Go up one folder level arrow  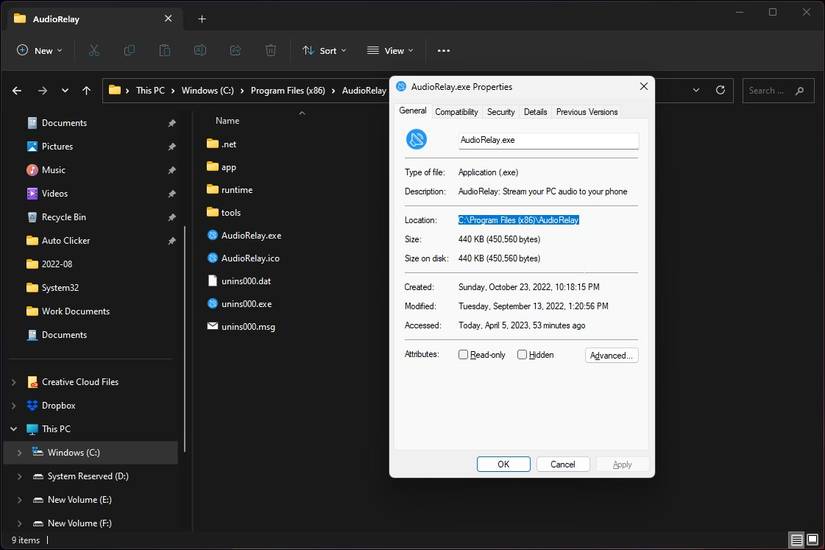tap(86, 91)
